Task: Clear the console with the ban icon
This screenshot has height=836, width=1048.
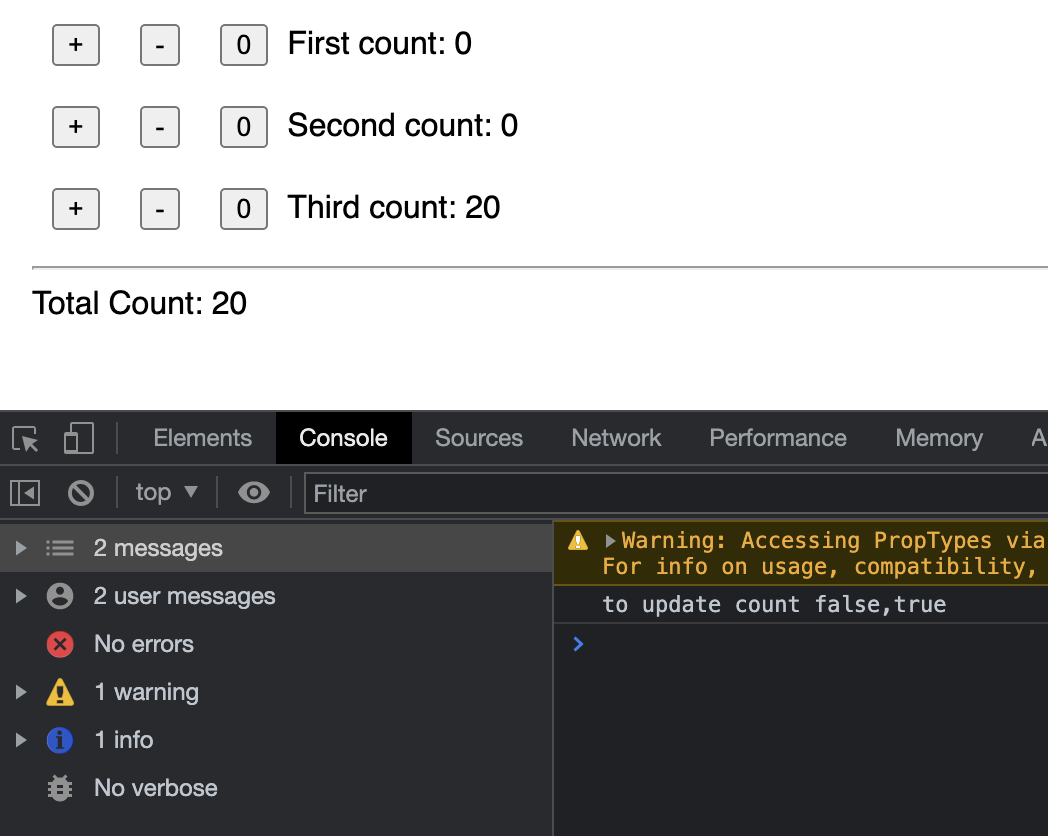Action: [x=81, y=492]
